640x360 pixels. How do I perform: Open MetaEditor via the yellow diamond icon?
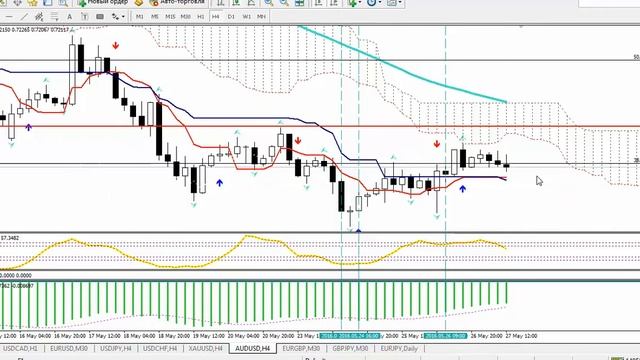pyautogui.click(x=139, y=2)
